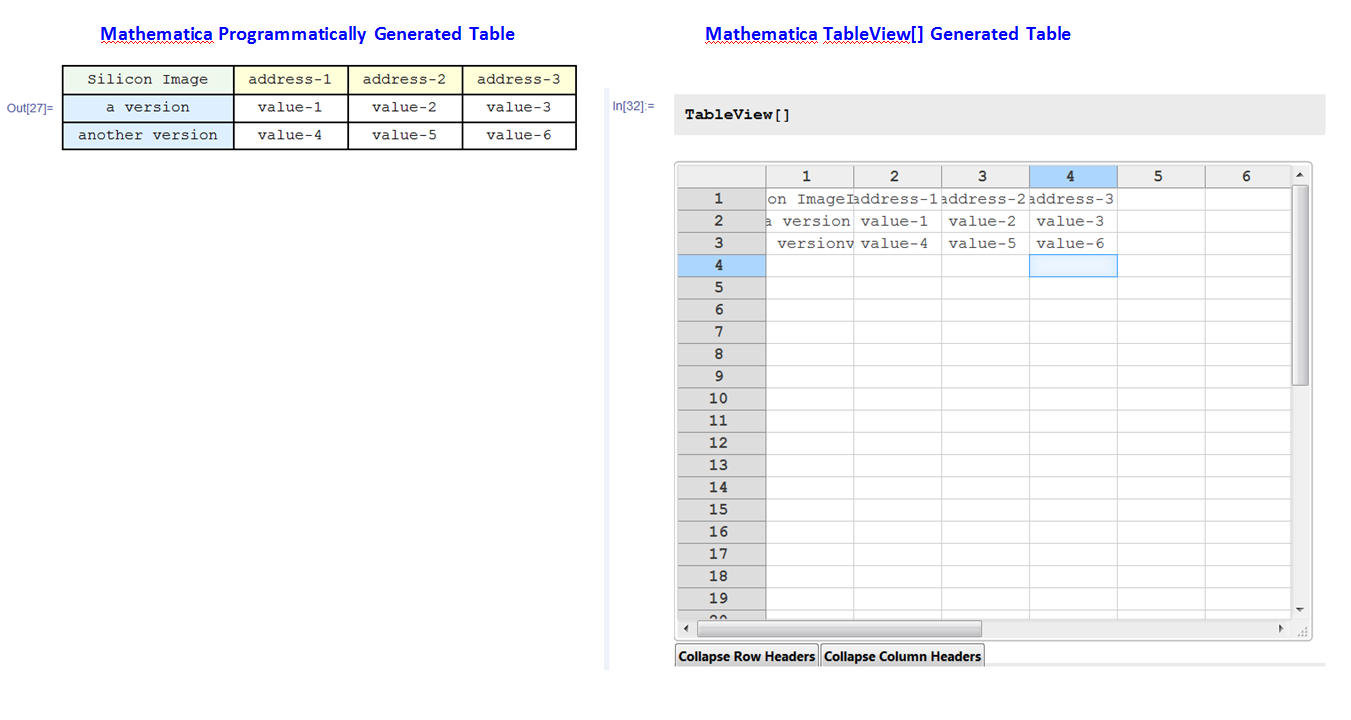Click 'value-4' in the generated left table
This screenshot has height=720, width=1351.
point(291,135)
